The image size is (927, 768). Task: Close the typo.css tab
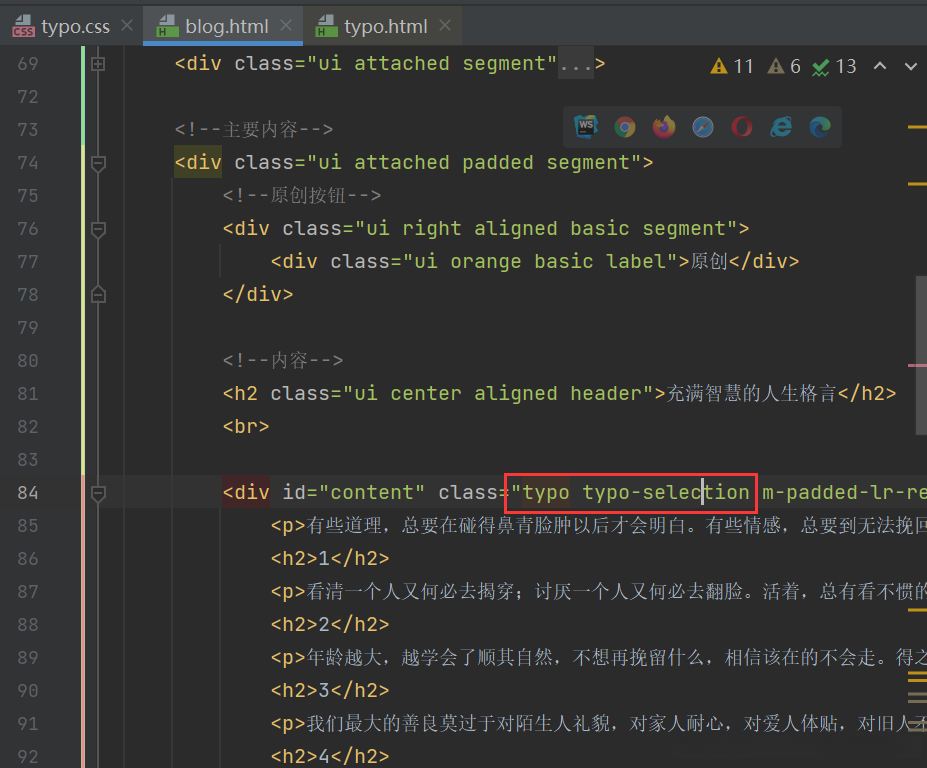127,25
